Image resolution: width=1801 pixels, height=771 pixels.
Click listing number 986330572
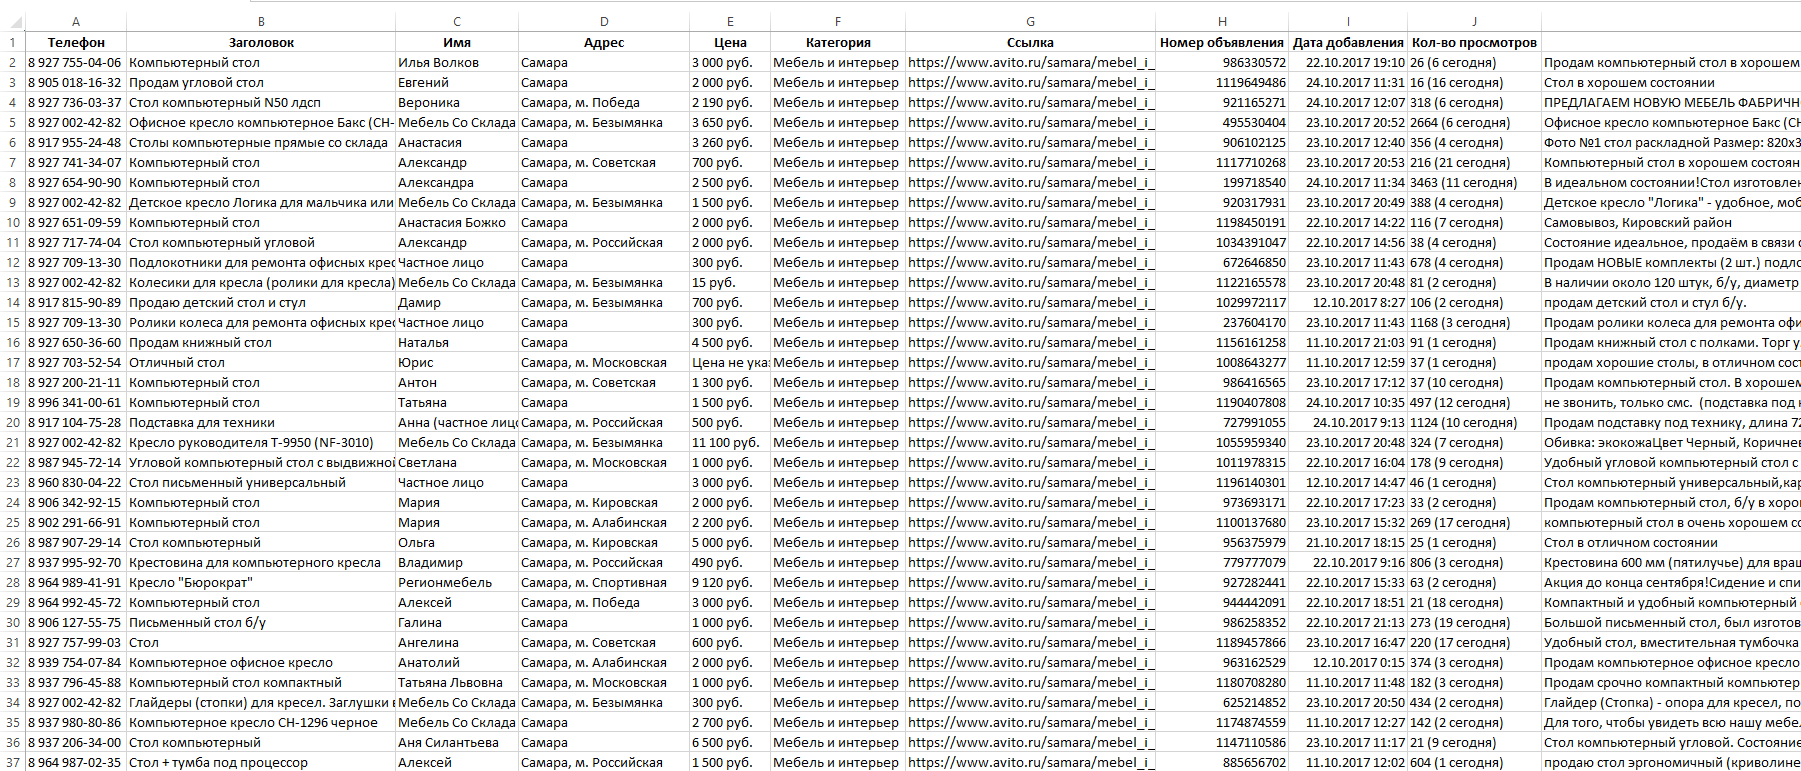[x=1222, y=62]
